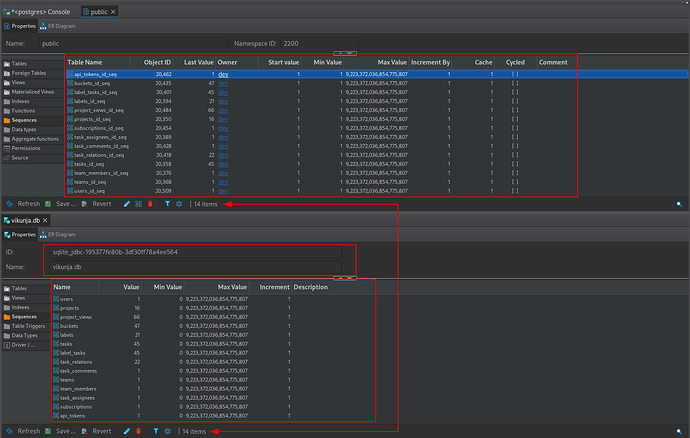
Task: Click the filter funnel in vikunja.db toolbar
Action: [x=156, y=431]
